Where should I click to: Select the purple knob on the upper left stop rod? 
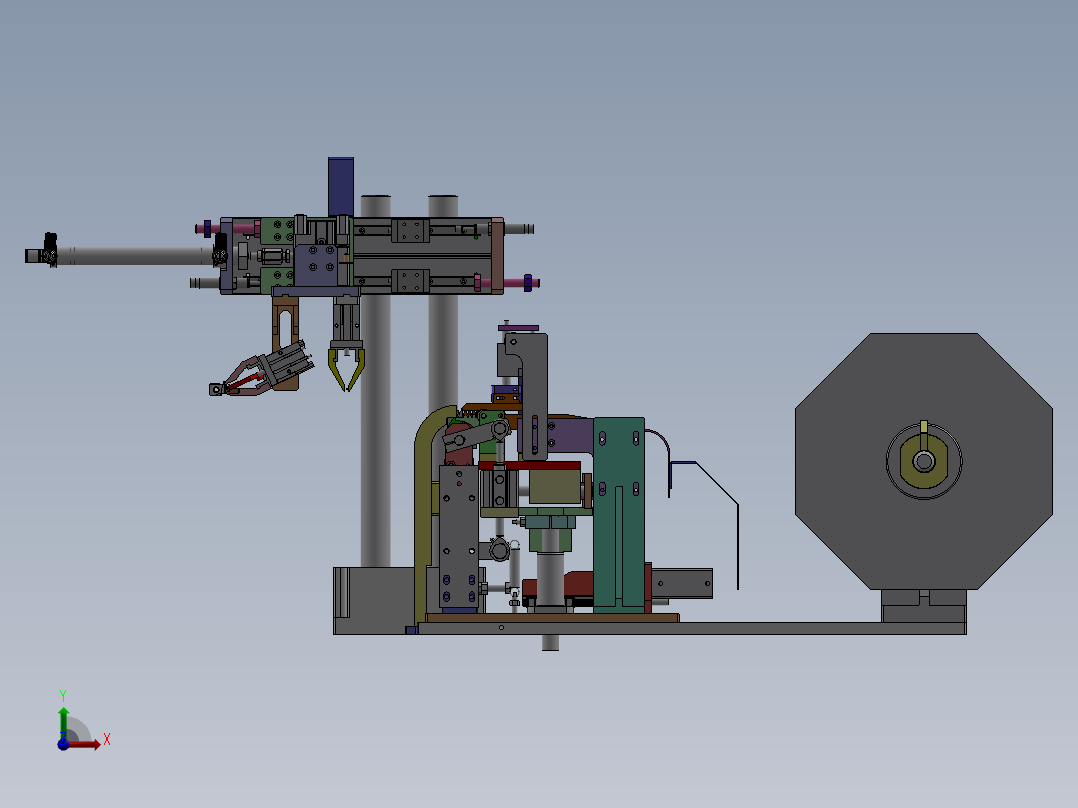[x=207, y=228]
